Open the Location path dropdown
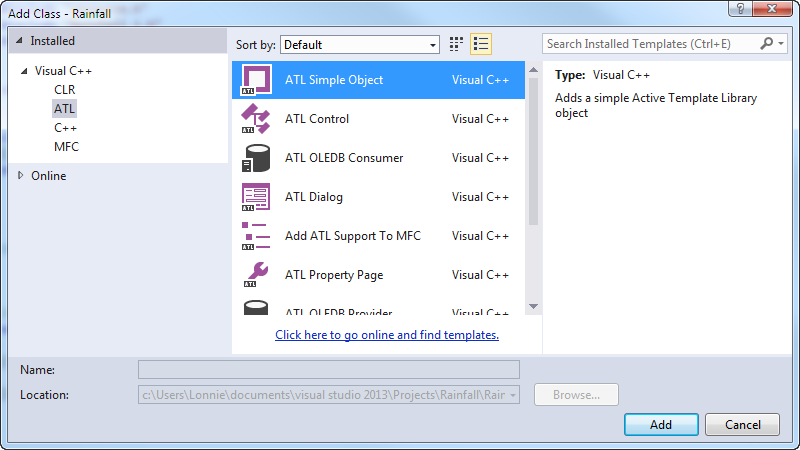 tap(513, 395)
